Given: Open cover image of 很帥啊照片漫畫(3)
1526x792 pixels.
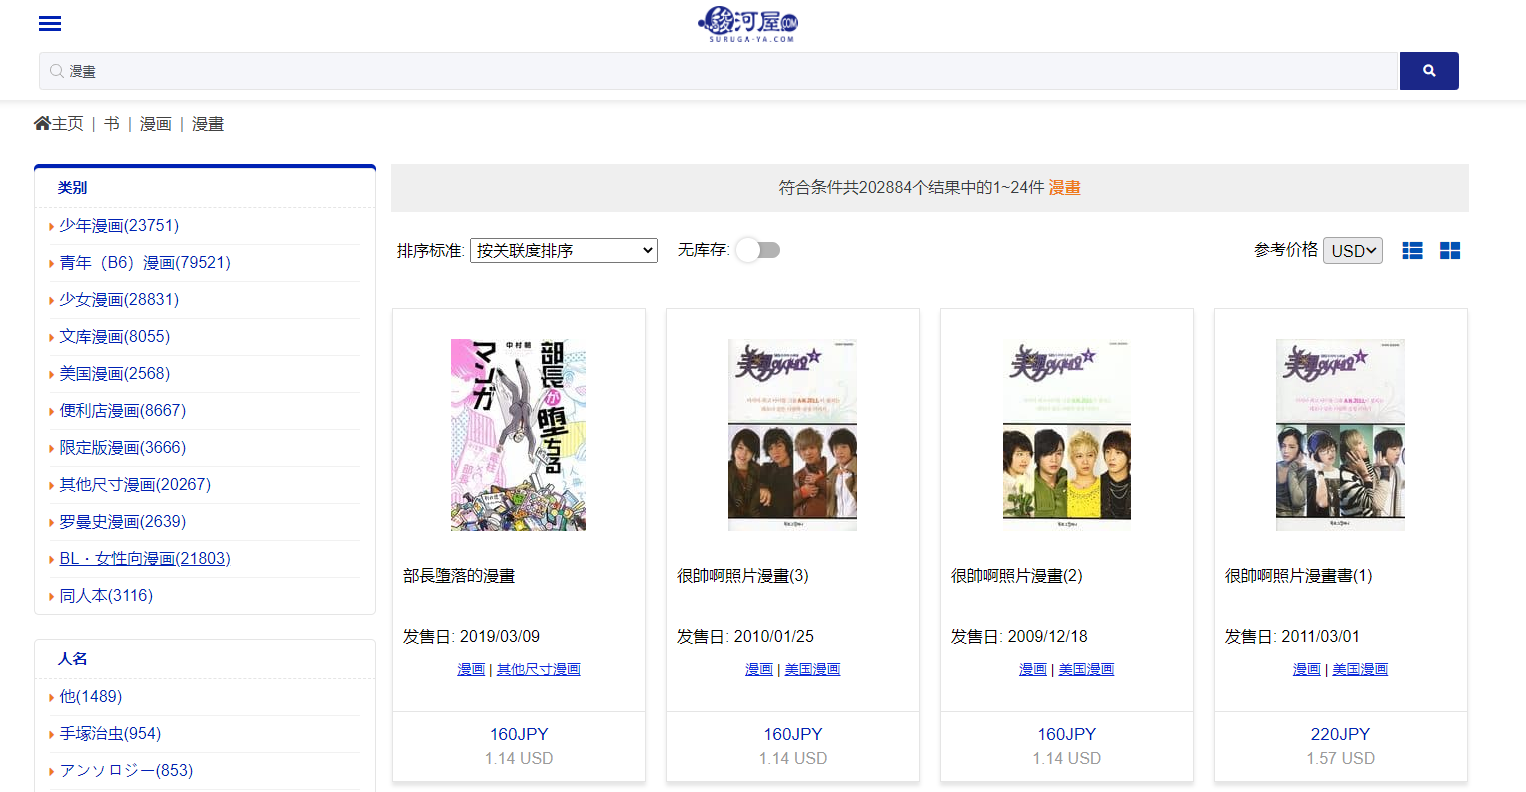Looking at the screenshot, I should 792,435.
